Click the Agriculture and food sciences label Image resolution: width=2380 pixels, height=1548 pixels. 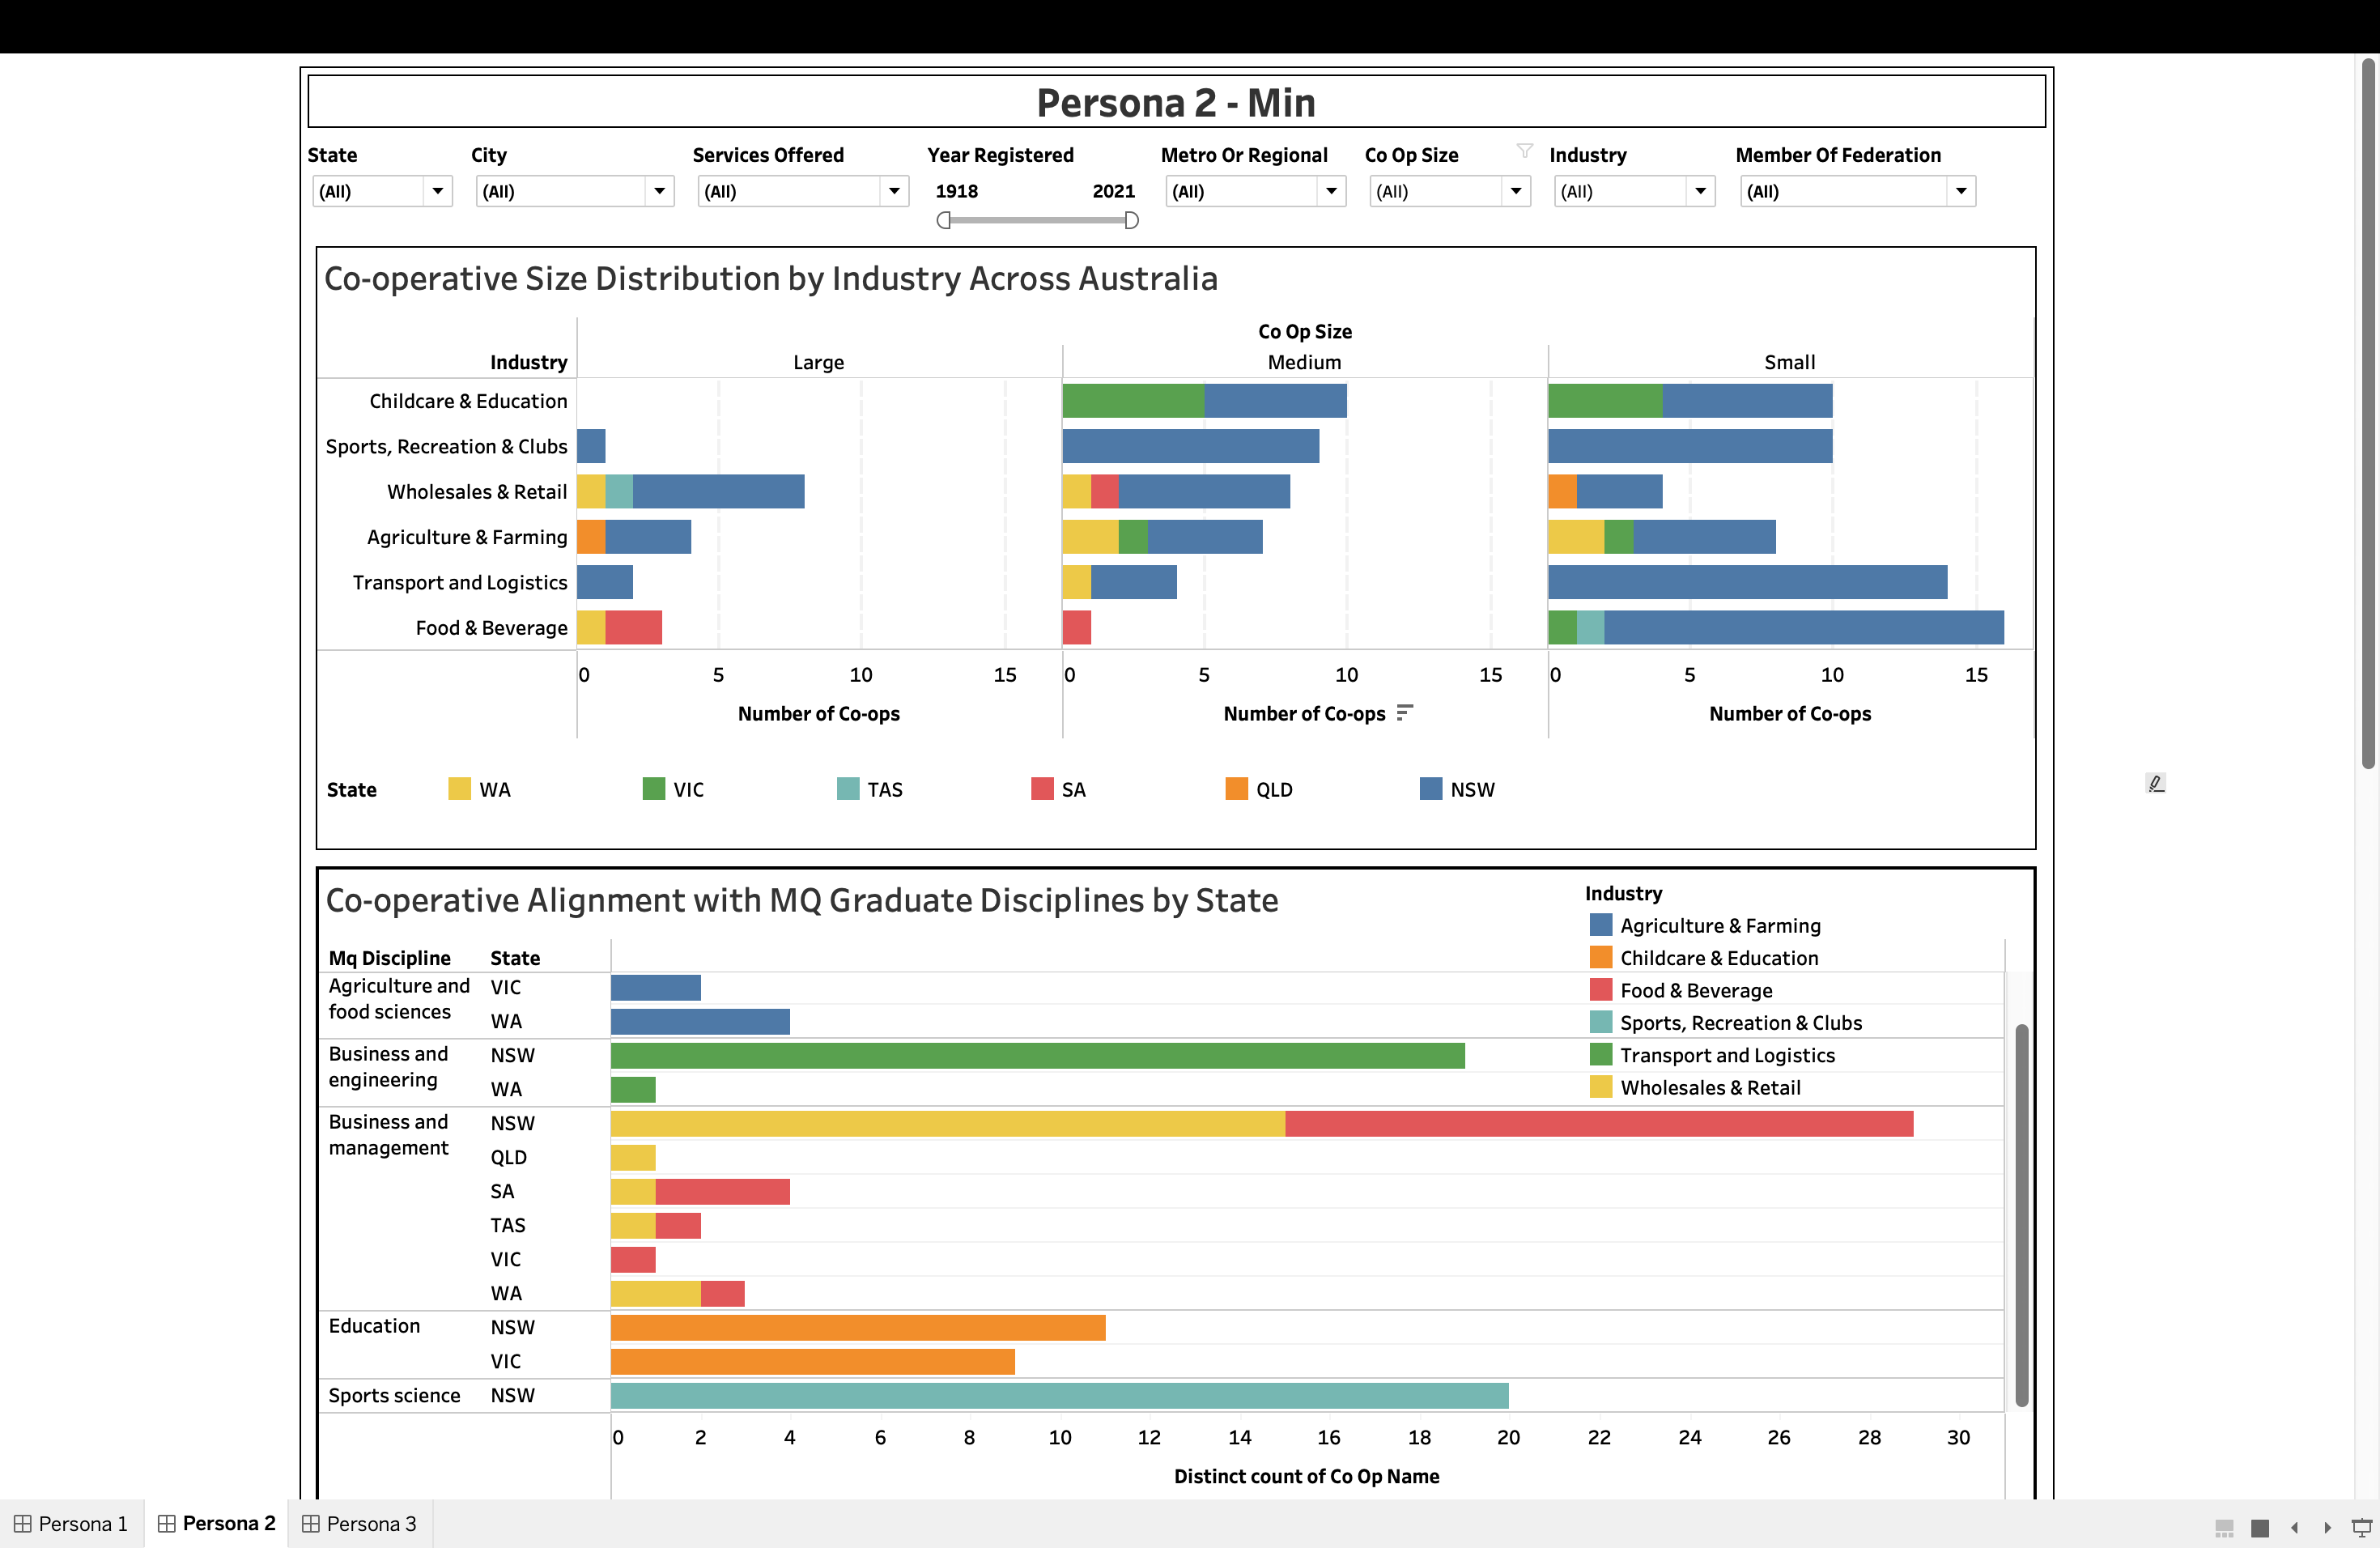coord(399,999)
